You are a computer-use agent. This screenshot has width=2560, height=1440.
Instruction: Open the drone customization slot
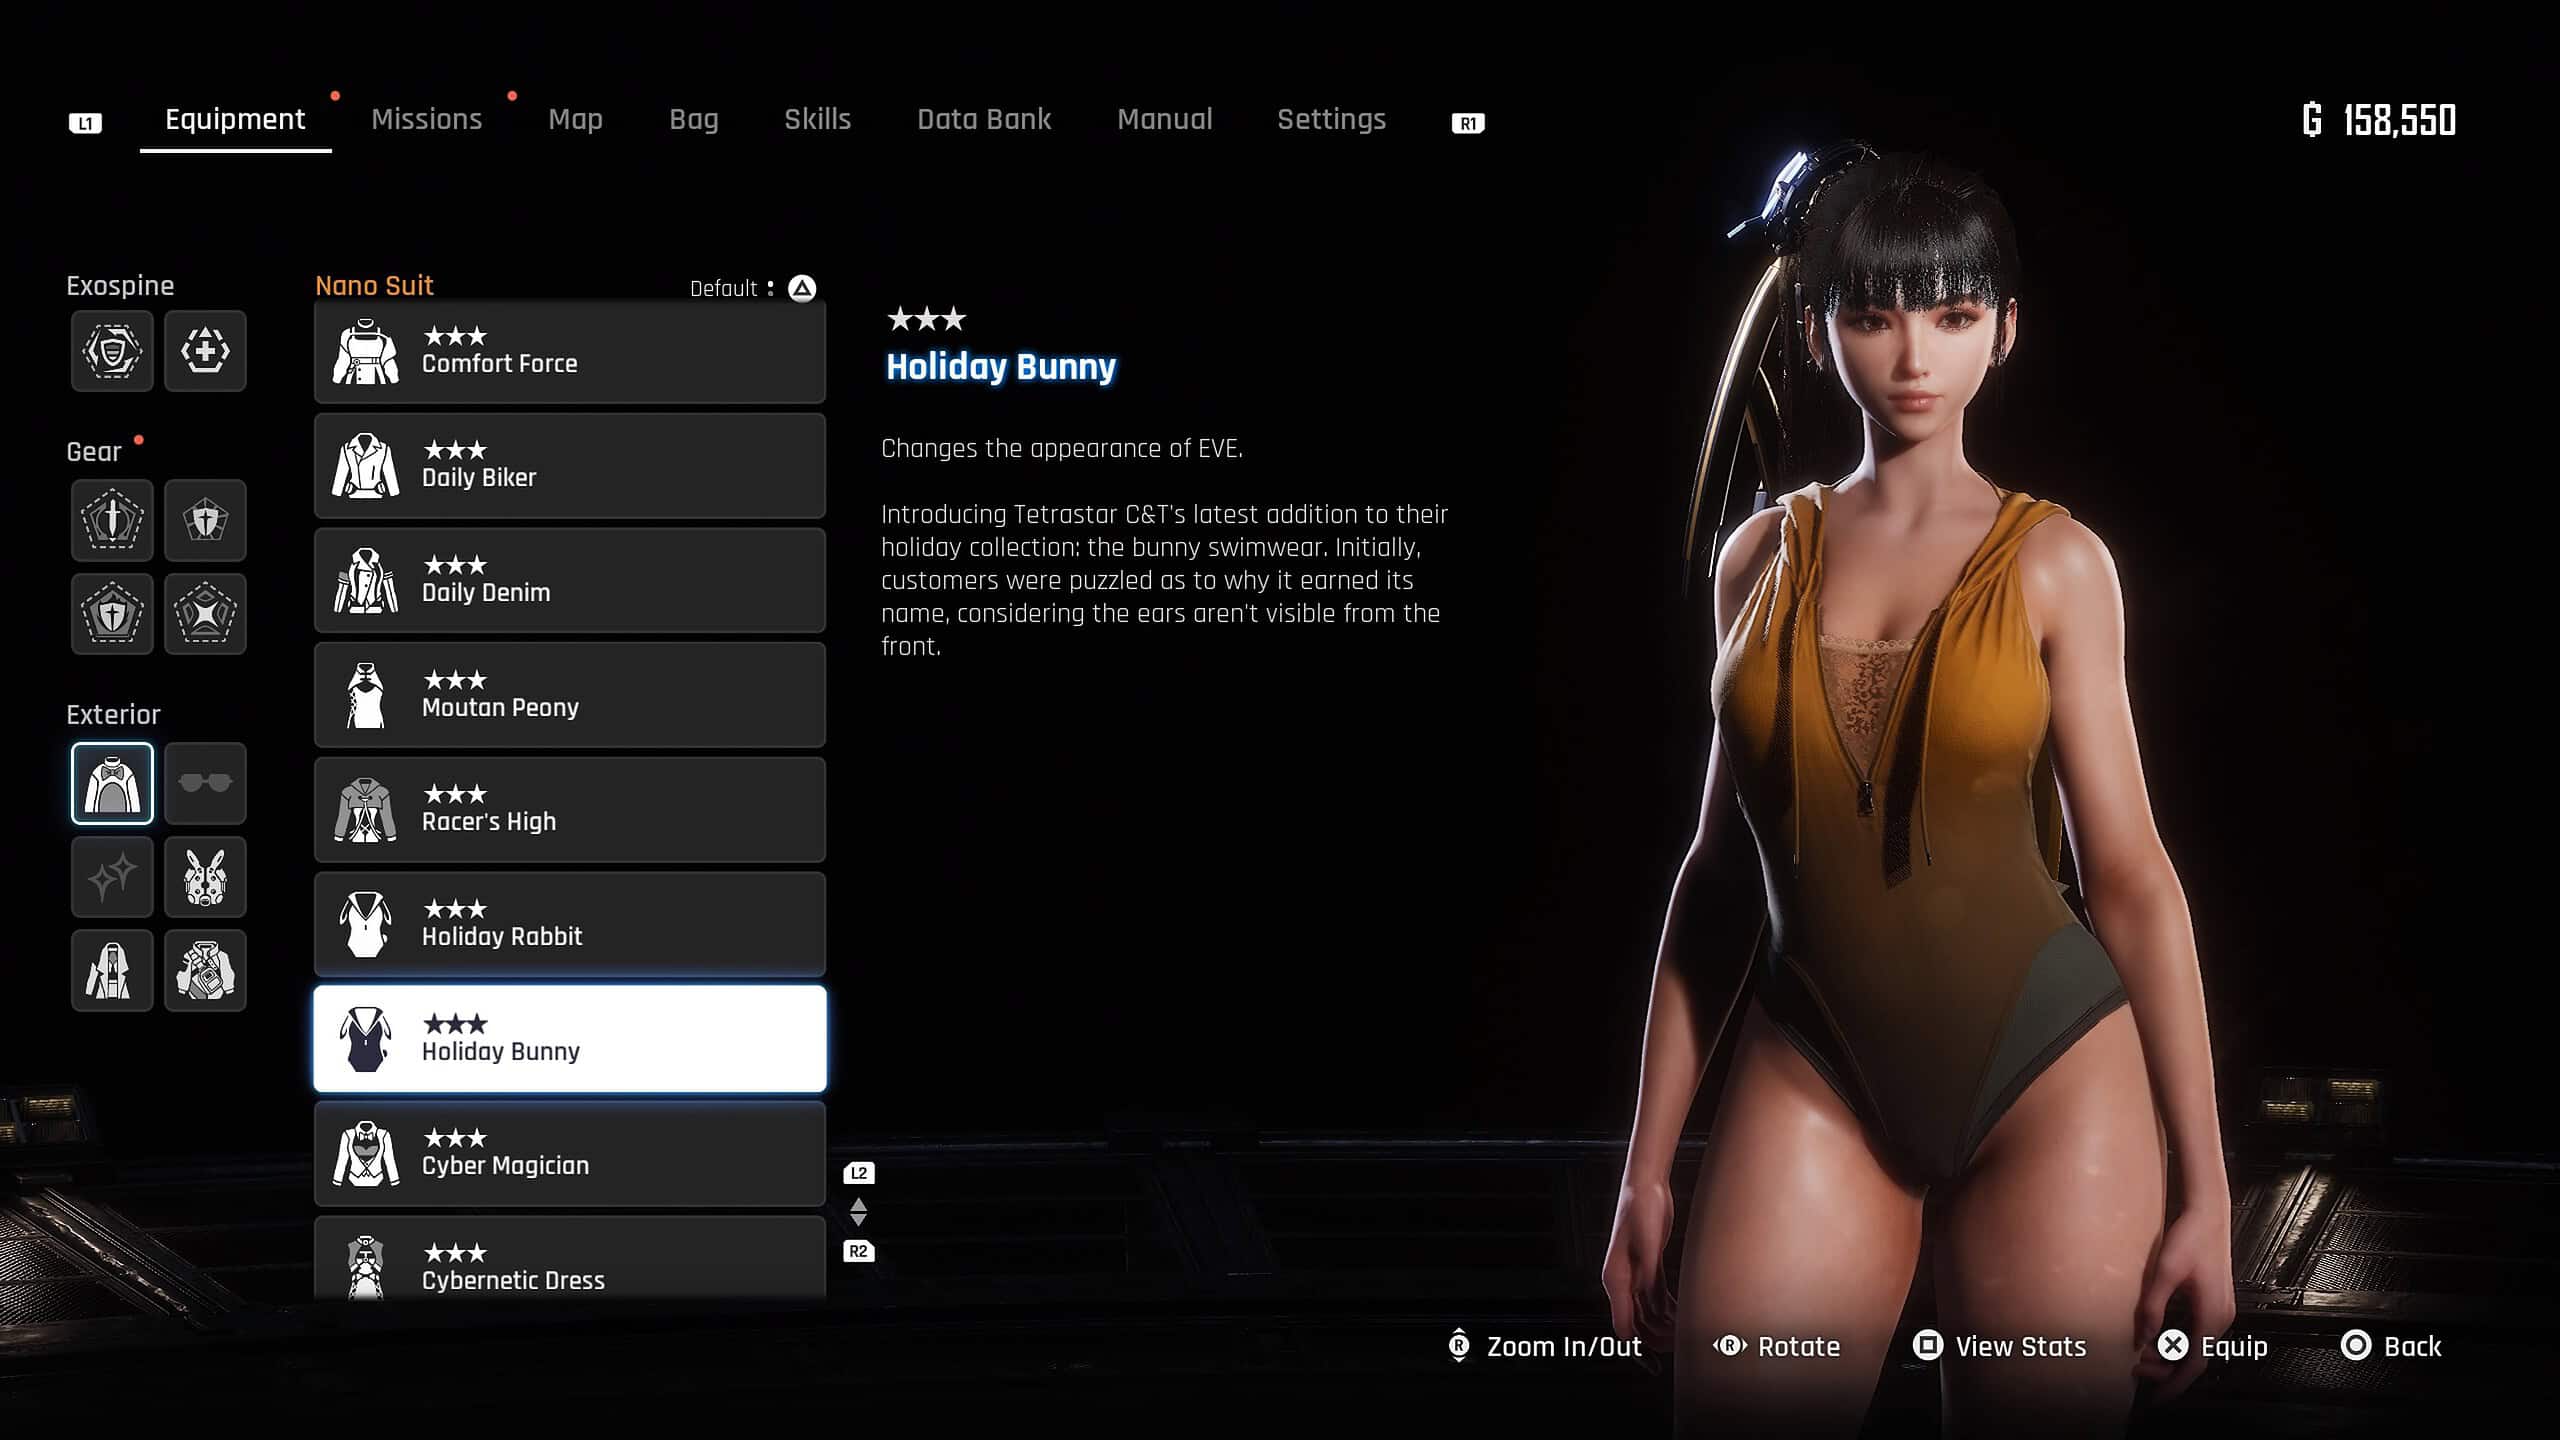coord(205,877)
